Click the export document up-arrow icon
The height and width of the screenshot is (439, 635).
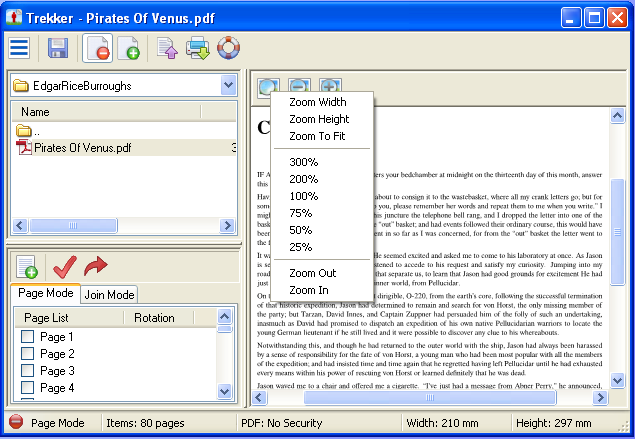pyautogui.click(x=168, y=48)
